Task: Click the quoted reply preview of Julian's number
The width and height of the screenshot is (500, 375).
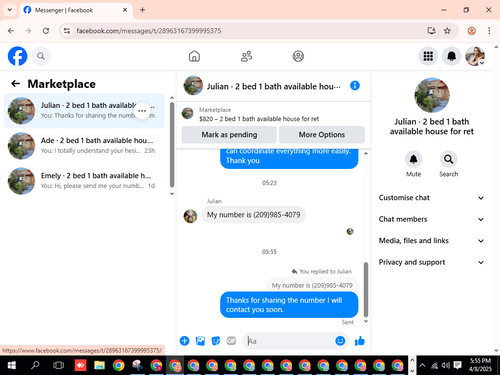Action: tap(312, 285)
